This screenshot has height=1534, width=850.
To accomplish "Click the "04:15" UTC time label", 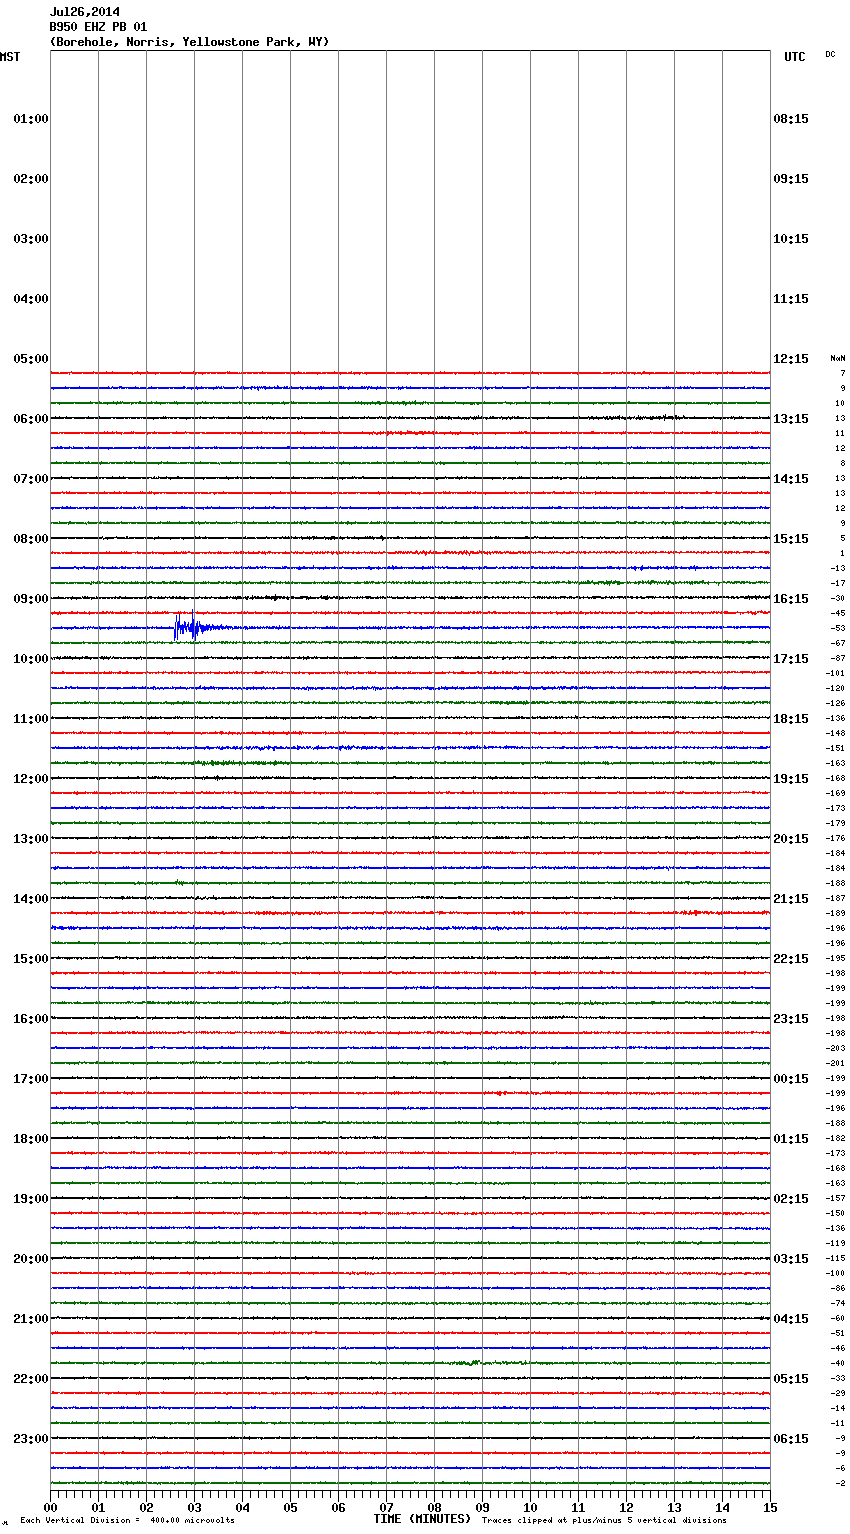I will [x=791, y=1319].
